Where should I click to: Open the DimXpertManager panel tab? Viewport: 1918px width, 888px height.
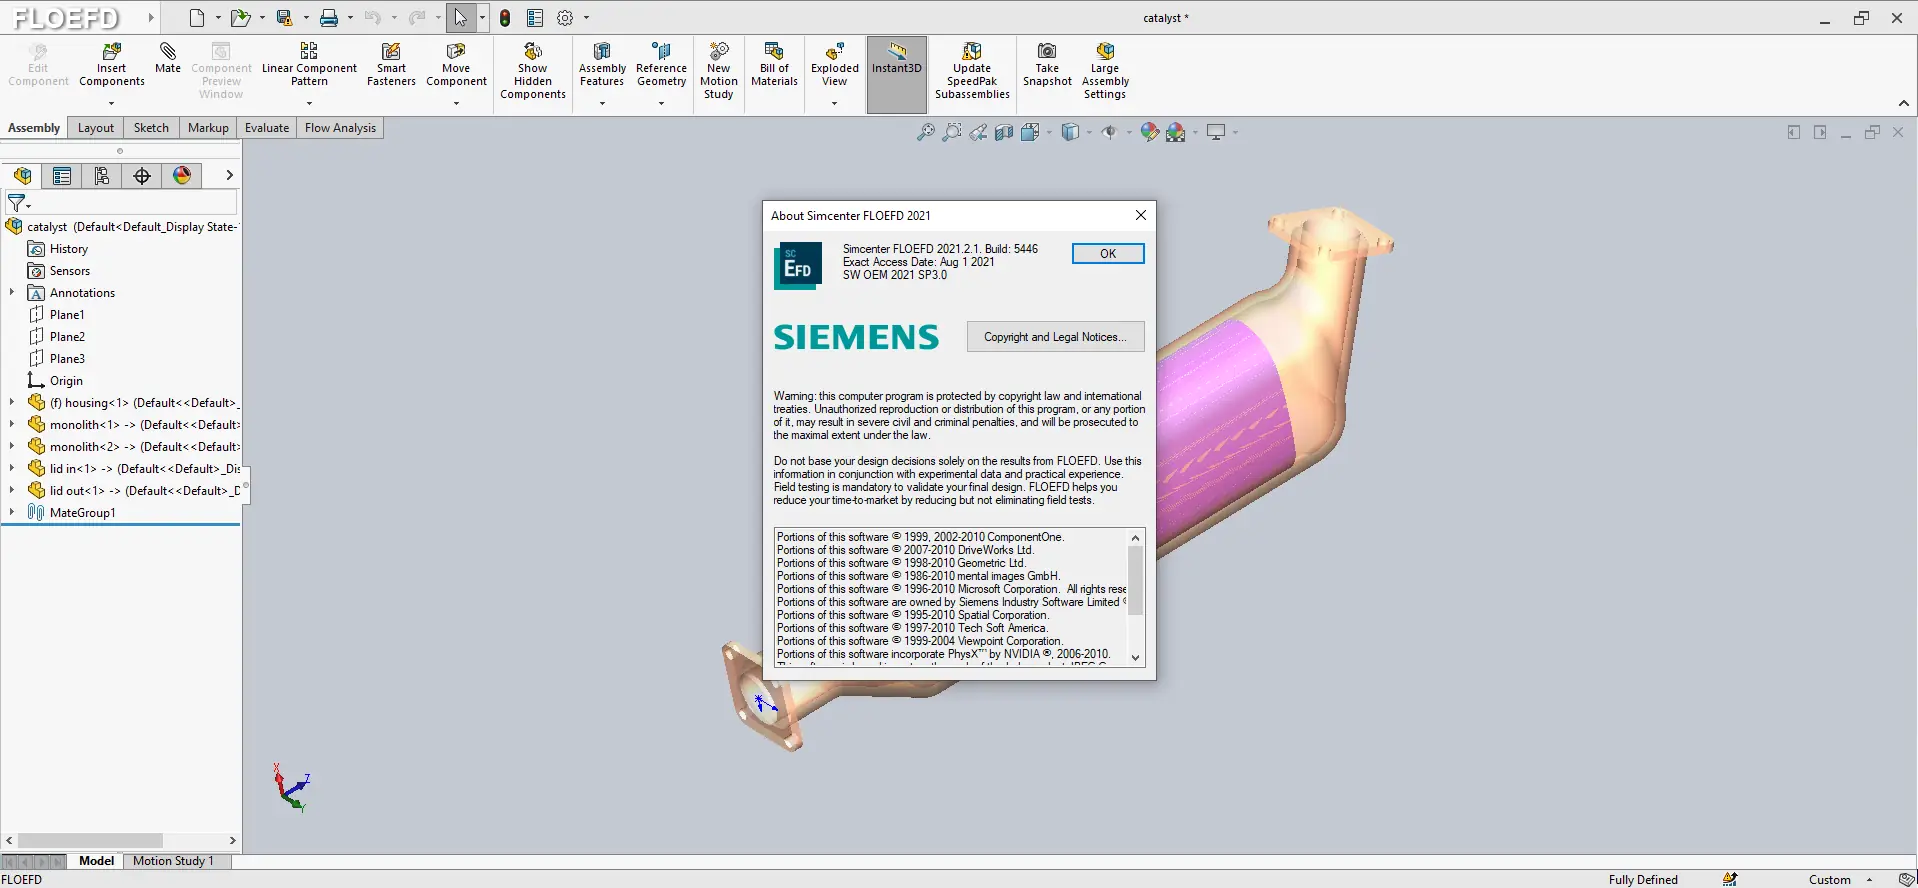click(x=142, y=176)
